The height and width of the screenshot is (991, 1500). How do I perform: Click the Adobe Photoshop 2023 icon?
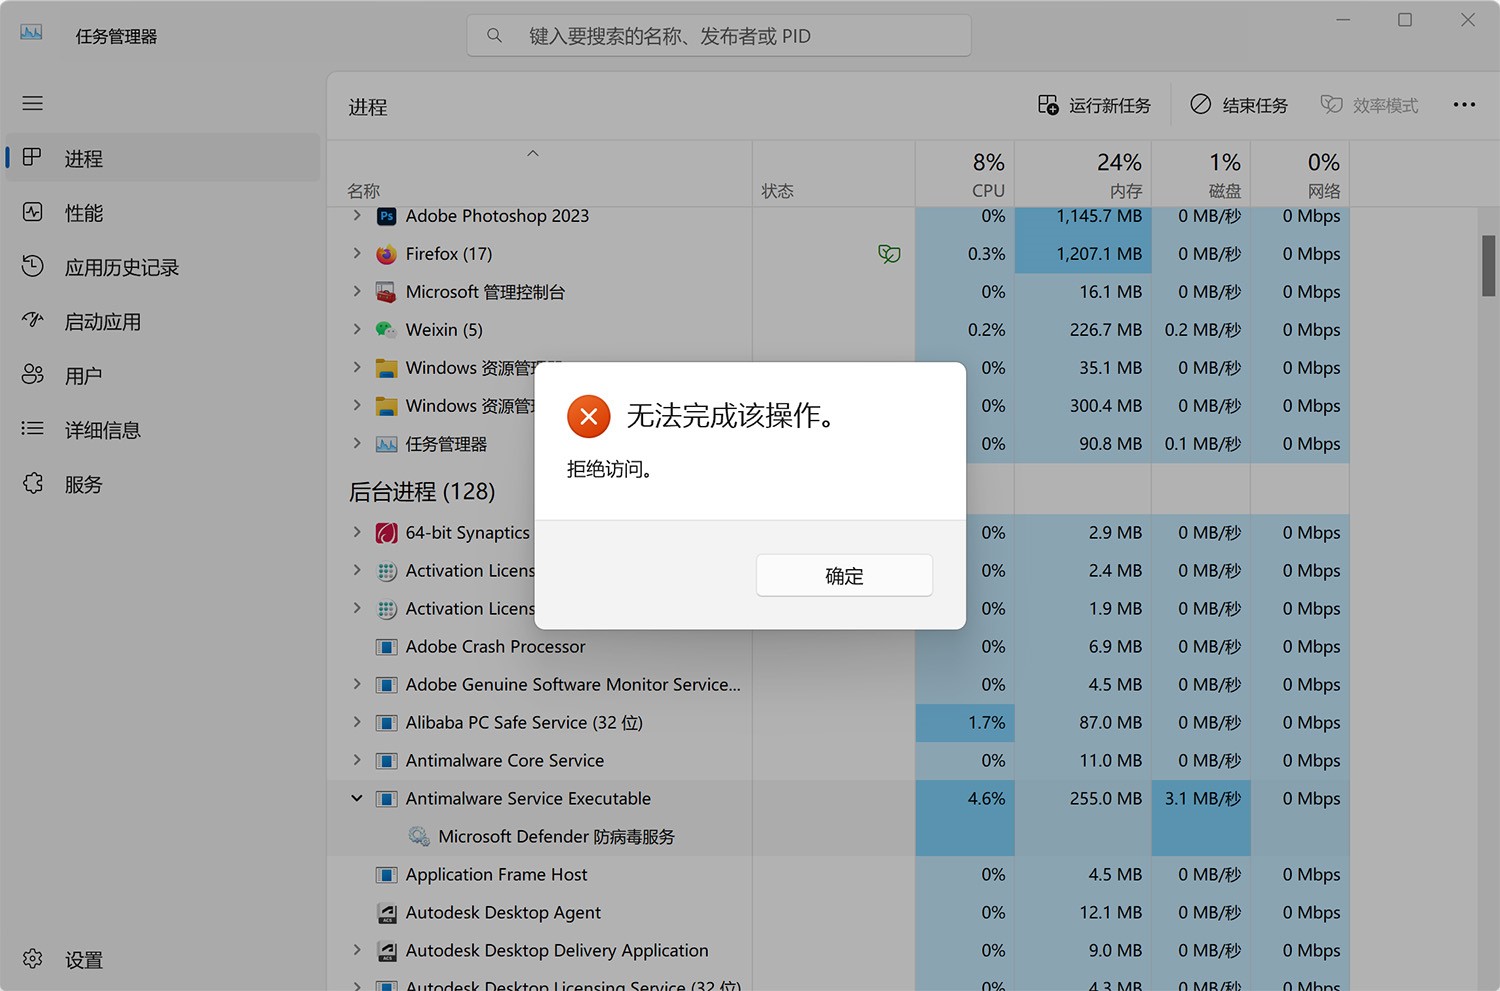click(386, 216)
